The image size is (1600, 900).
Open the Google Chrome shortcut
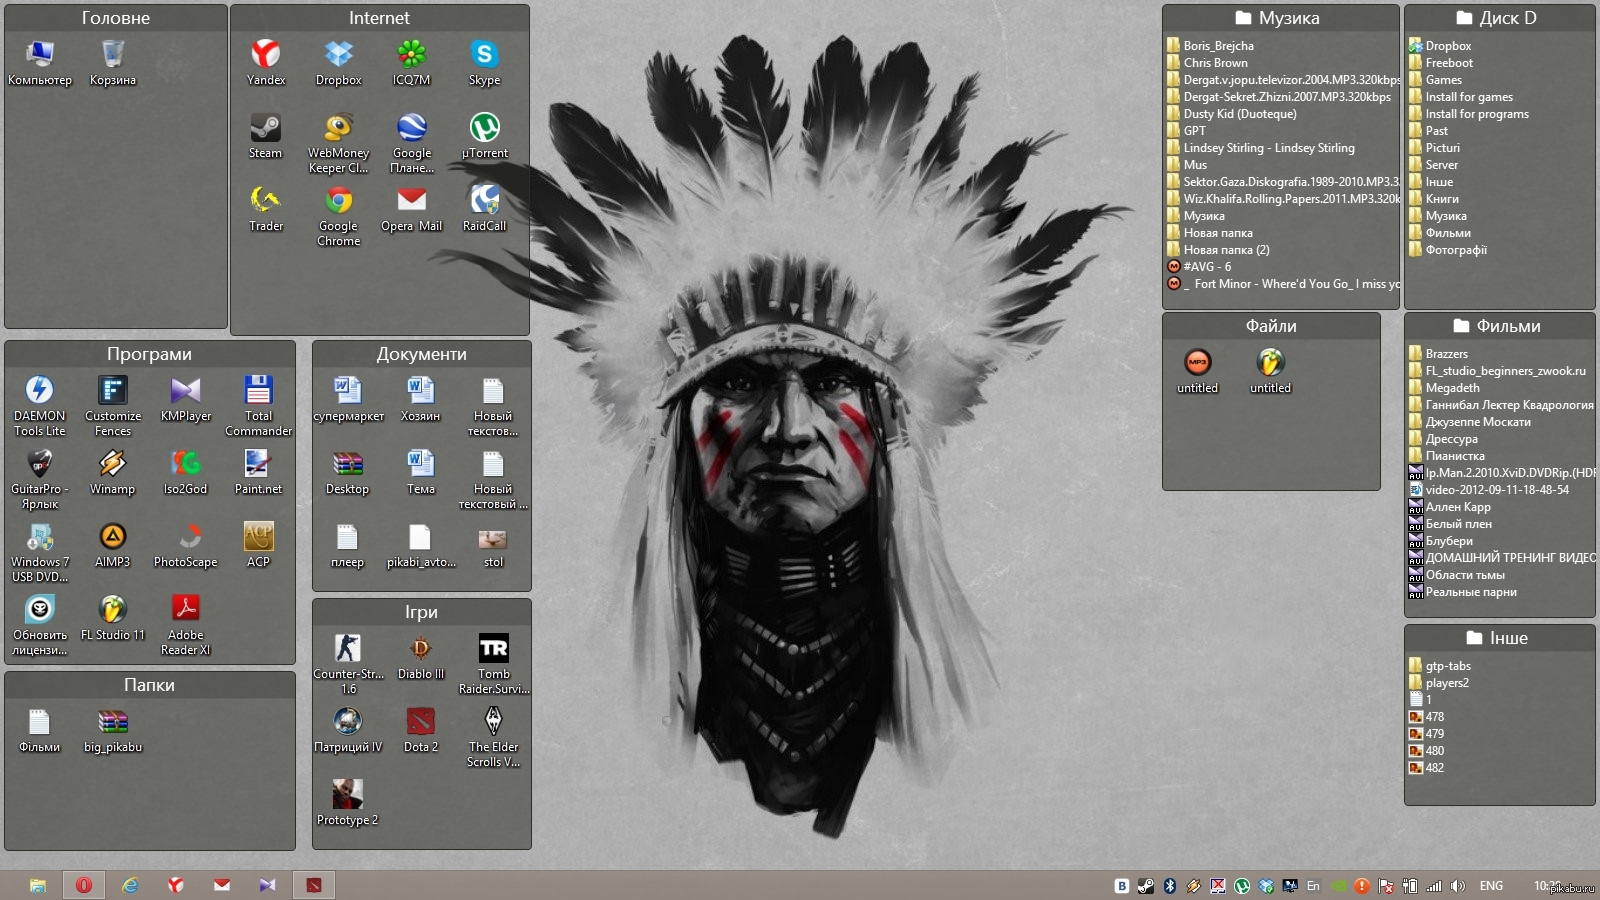coord(339,202)
